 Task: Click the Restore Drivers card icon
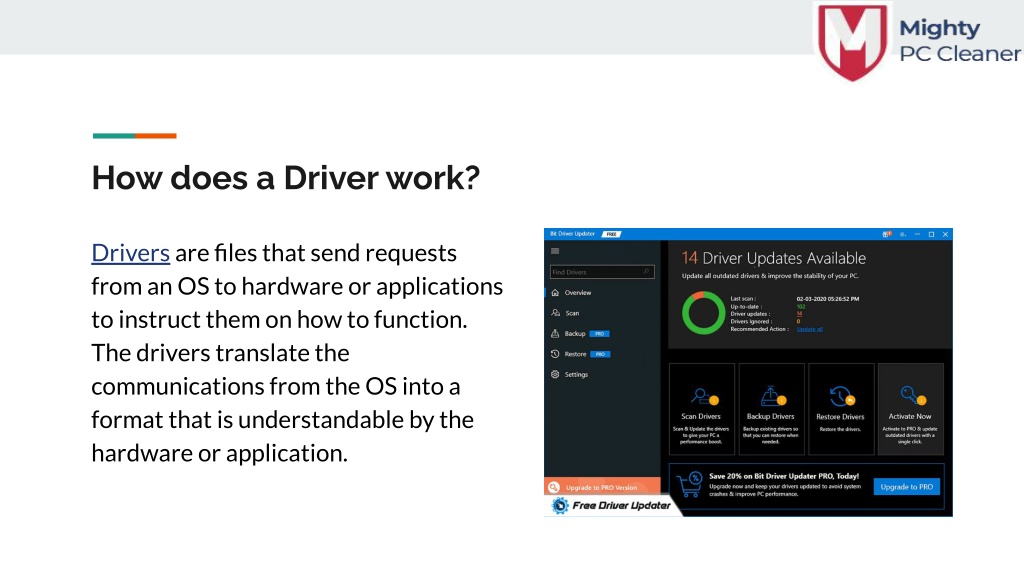pos(842,396)
